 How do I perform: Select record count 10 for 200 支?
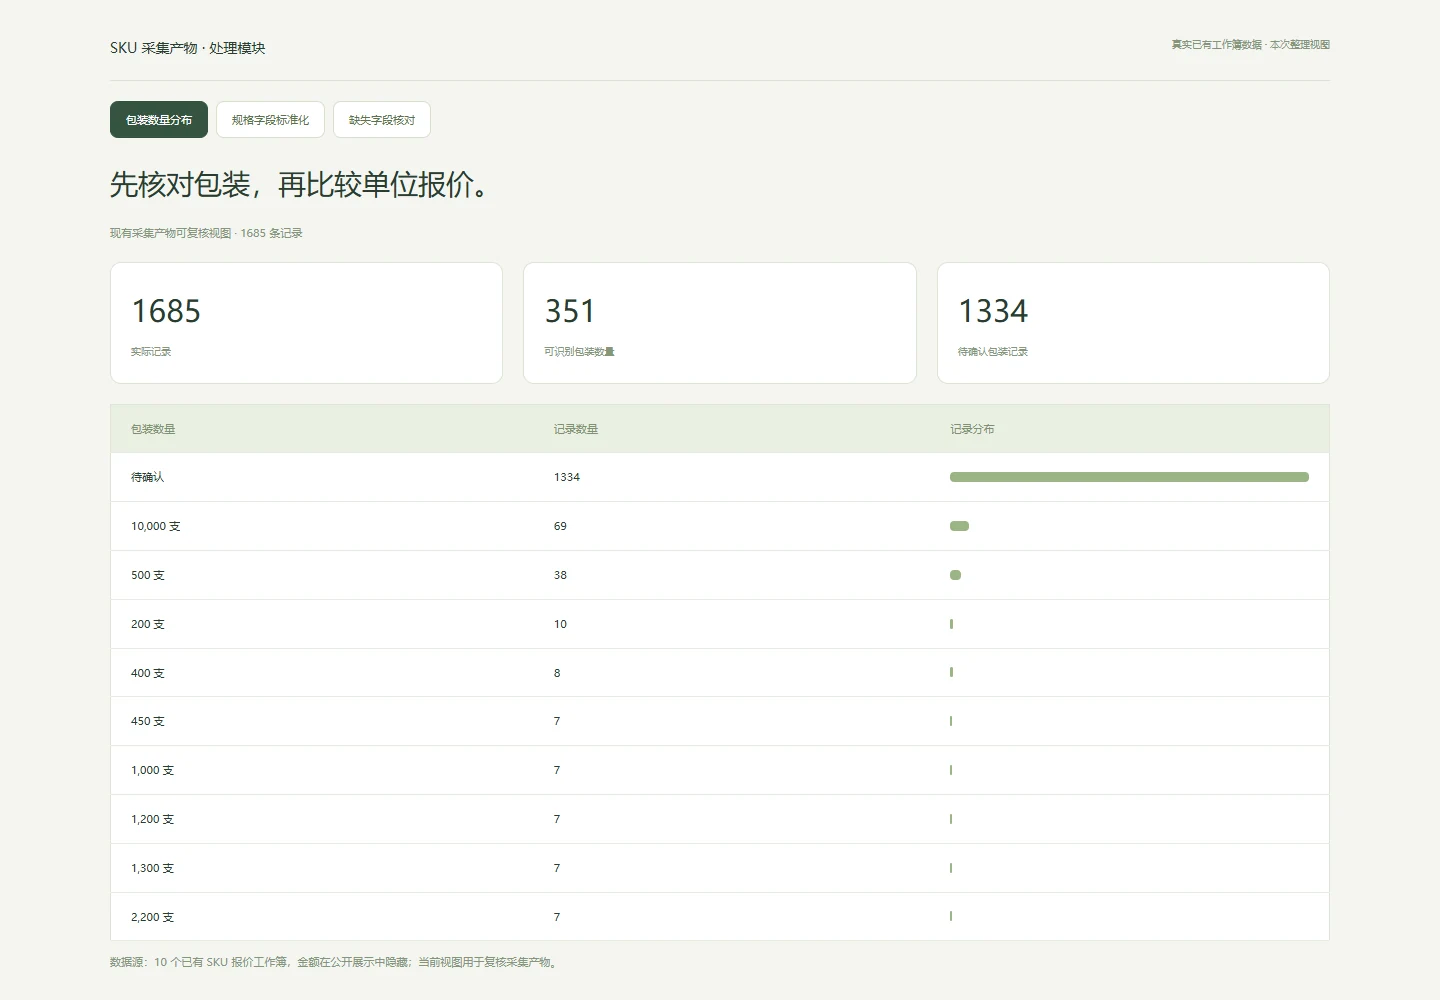[x=560, y=624]
